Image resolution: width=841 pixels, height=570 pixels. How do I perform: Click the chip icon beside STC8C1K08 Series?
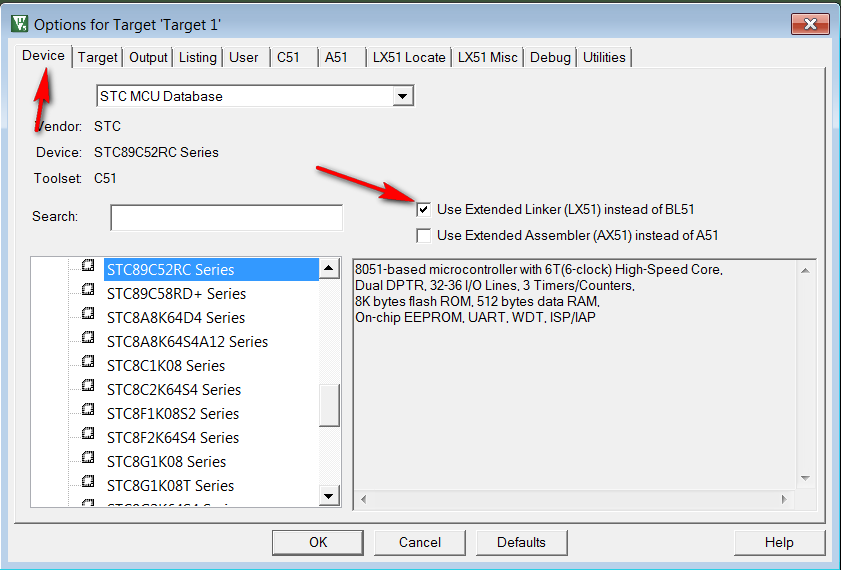tap(88, 361)
